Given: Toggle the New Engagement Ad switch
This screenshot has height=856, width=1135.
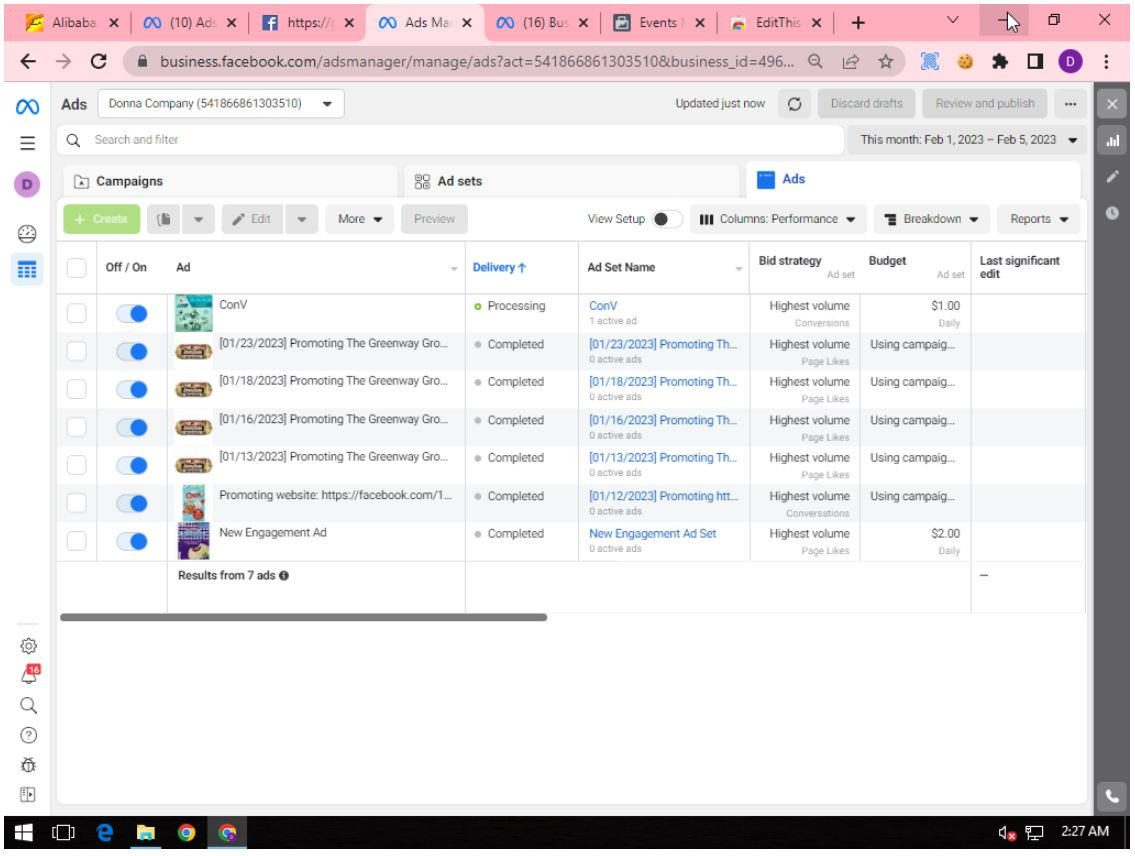Looking at the screenshot, I should 132,541.
